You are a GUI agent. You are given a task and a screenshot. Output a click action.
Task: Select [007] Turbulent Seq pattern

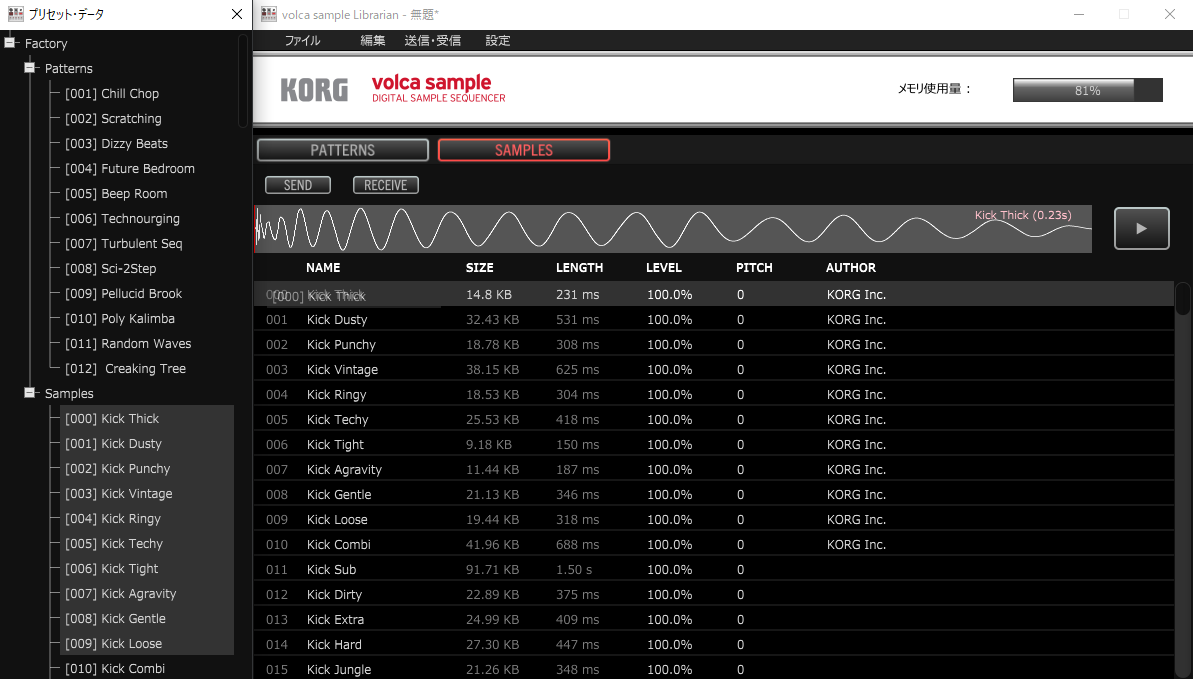(123, 244)
